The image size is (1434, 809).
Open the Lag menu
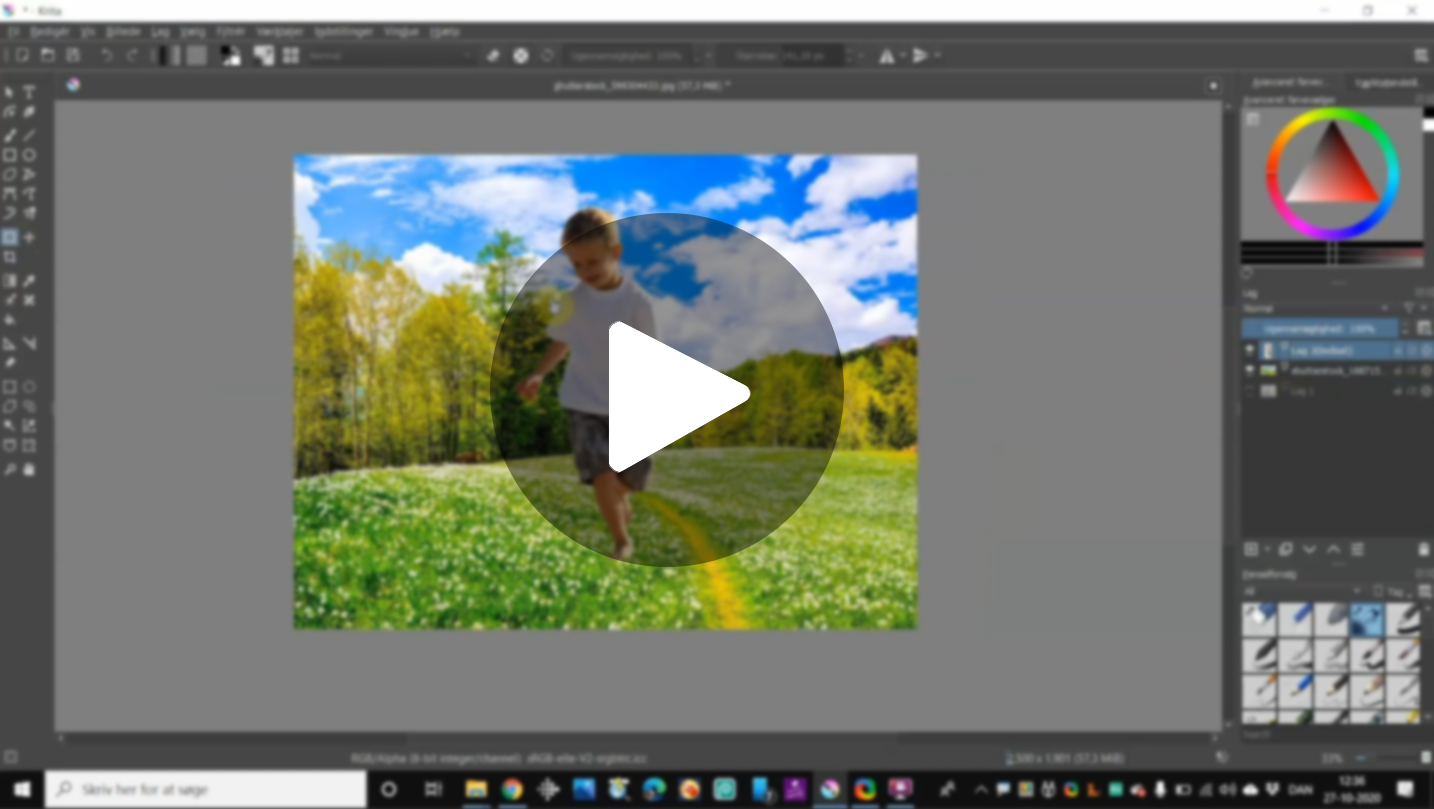tap(160, 31)
